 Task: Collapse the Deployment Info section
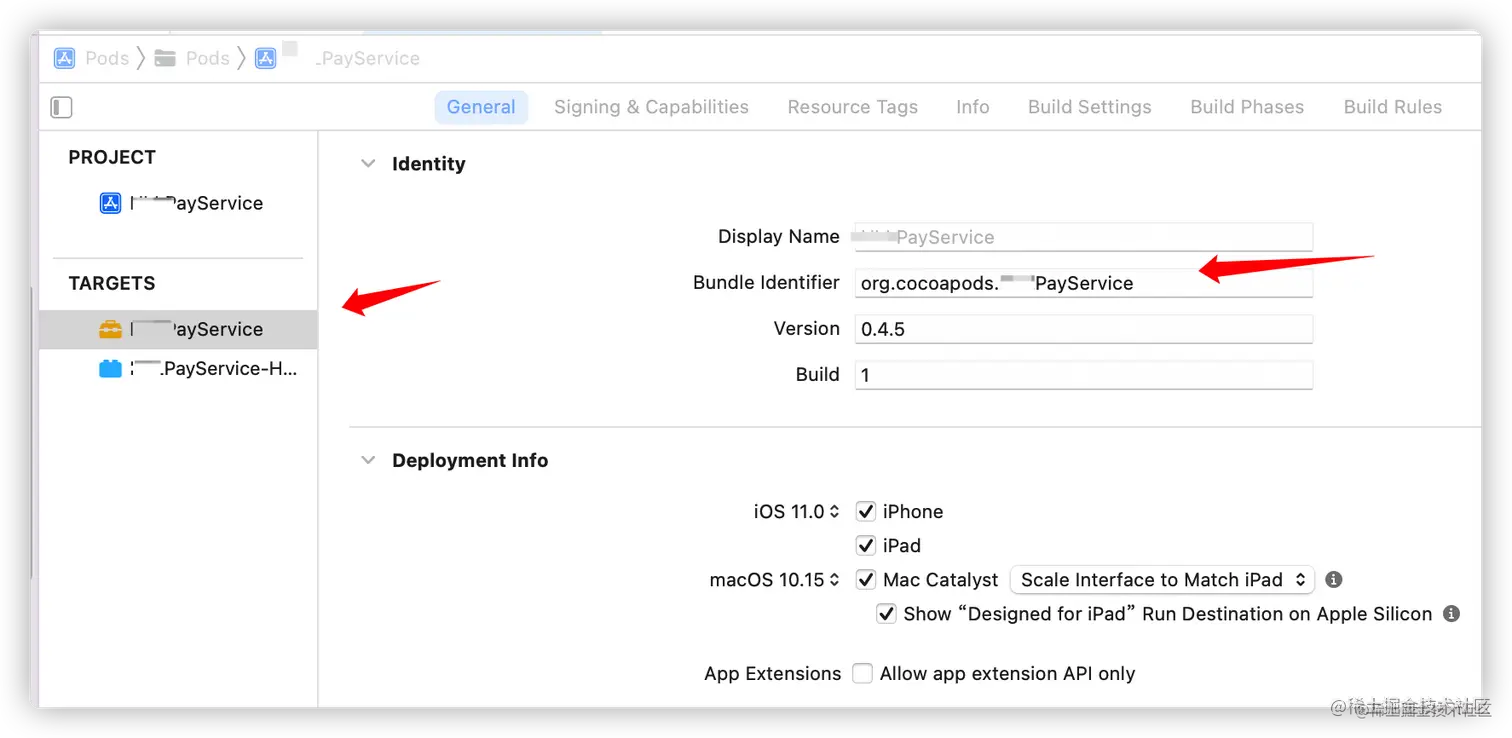(x=368, y=460)
